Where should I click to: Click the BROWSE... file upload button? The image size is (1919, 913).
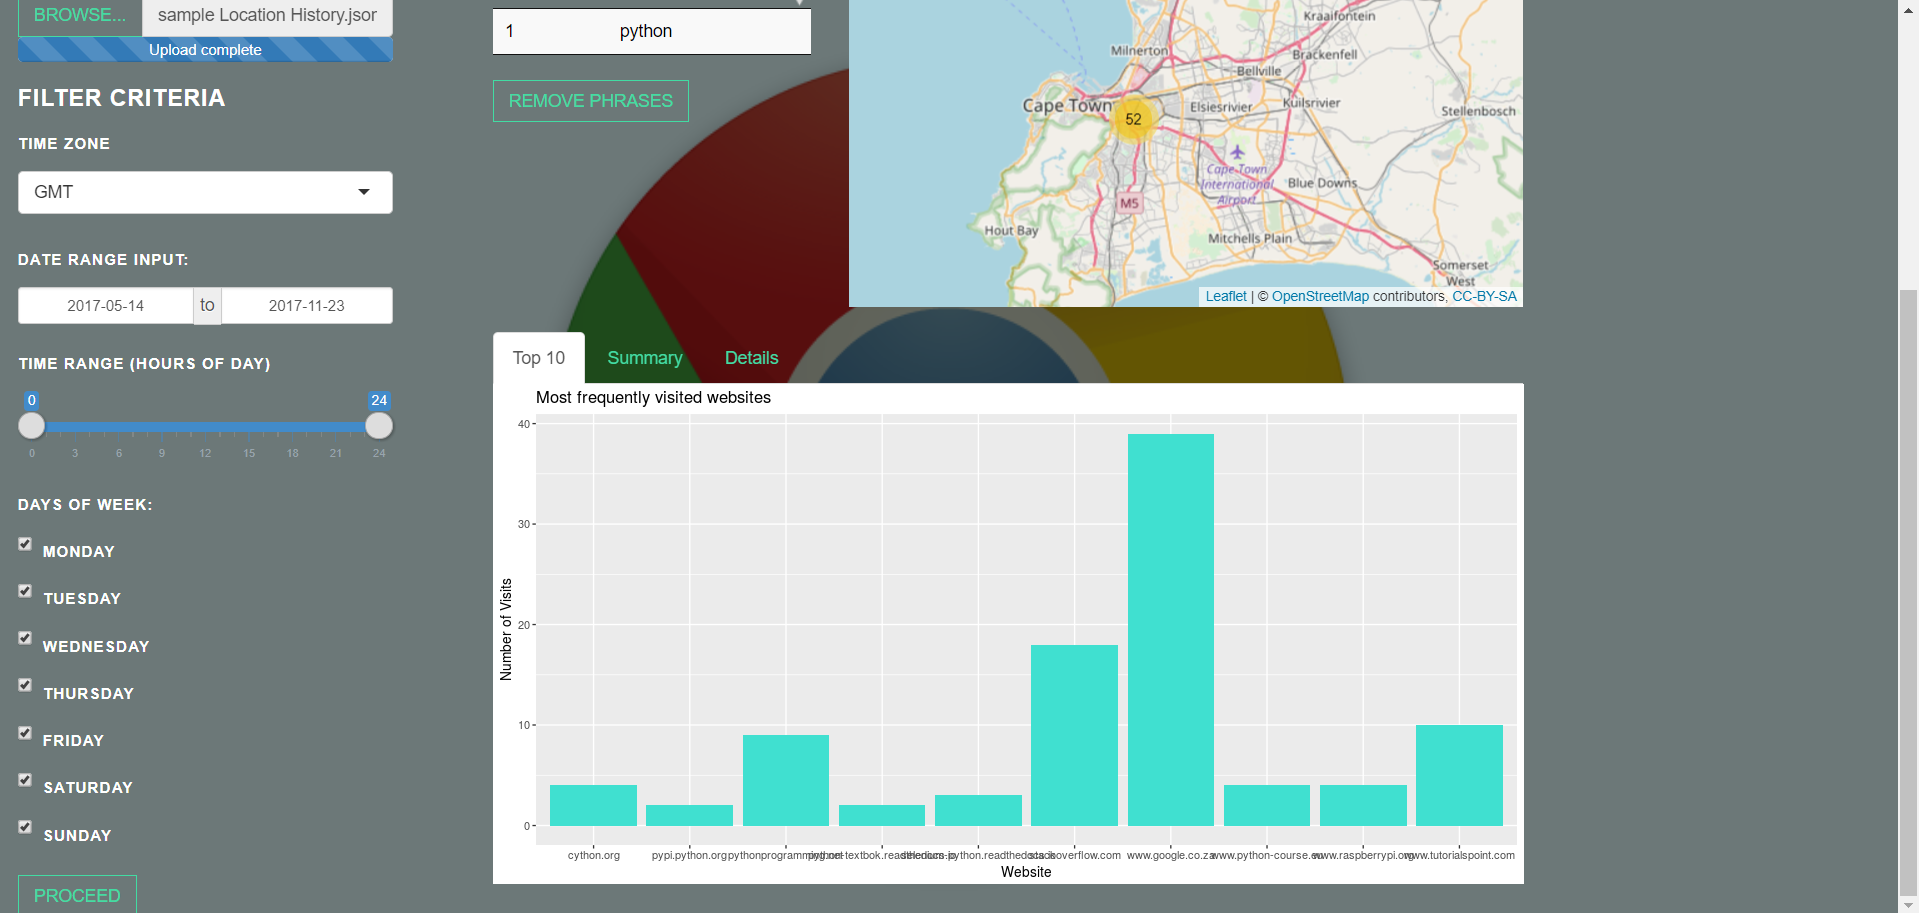click(x=80, y=16)
